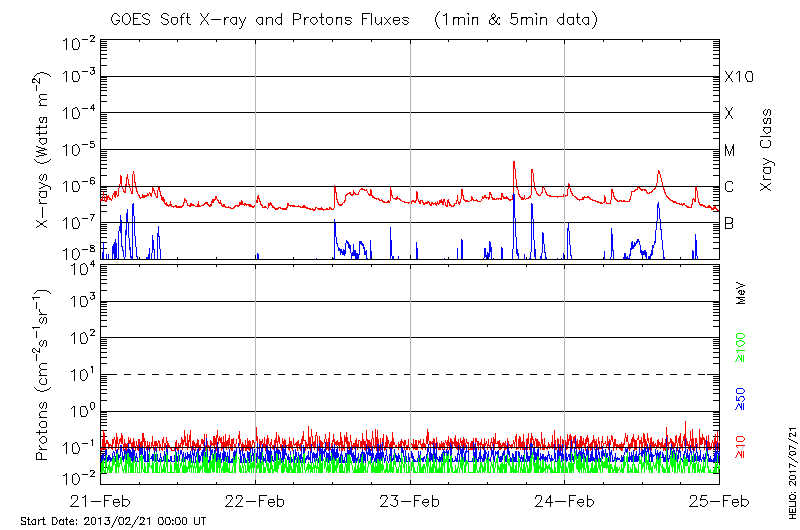Click the X10 class label
Viewport: 800px width, 530px height.
point(736,77)
